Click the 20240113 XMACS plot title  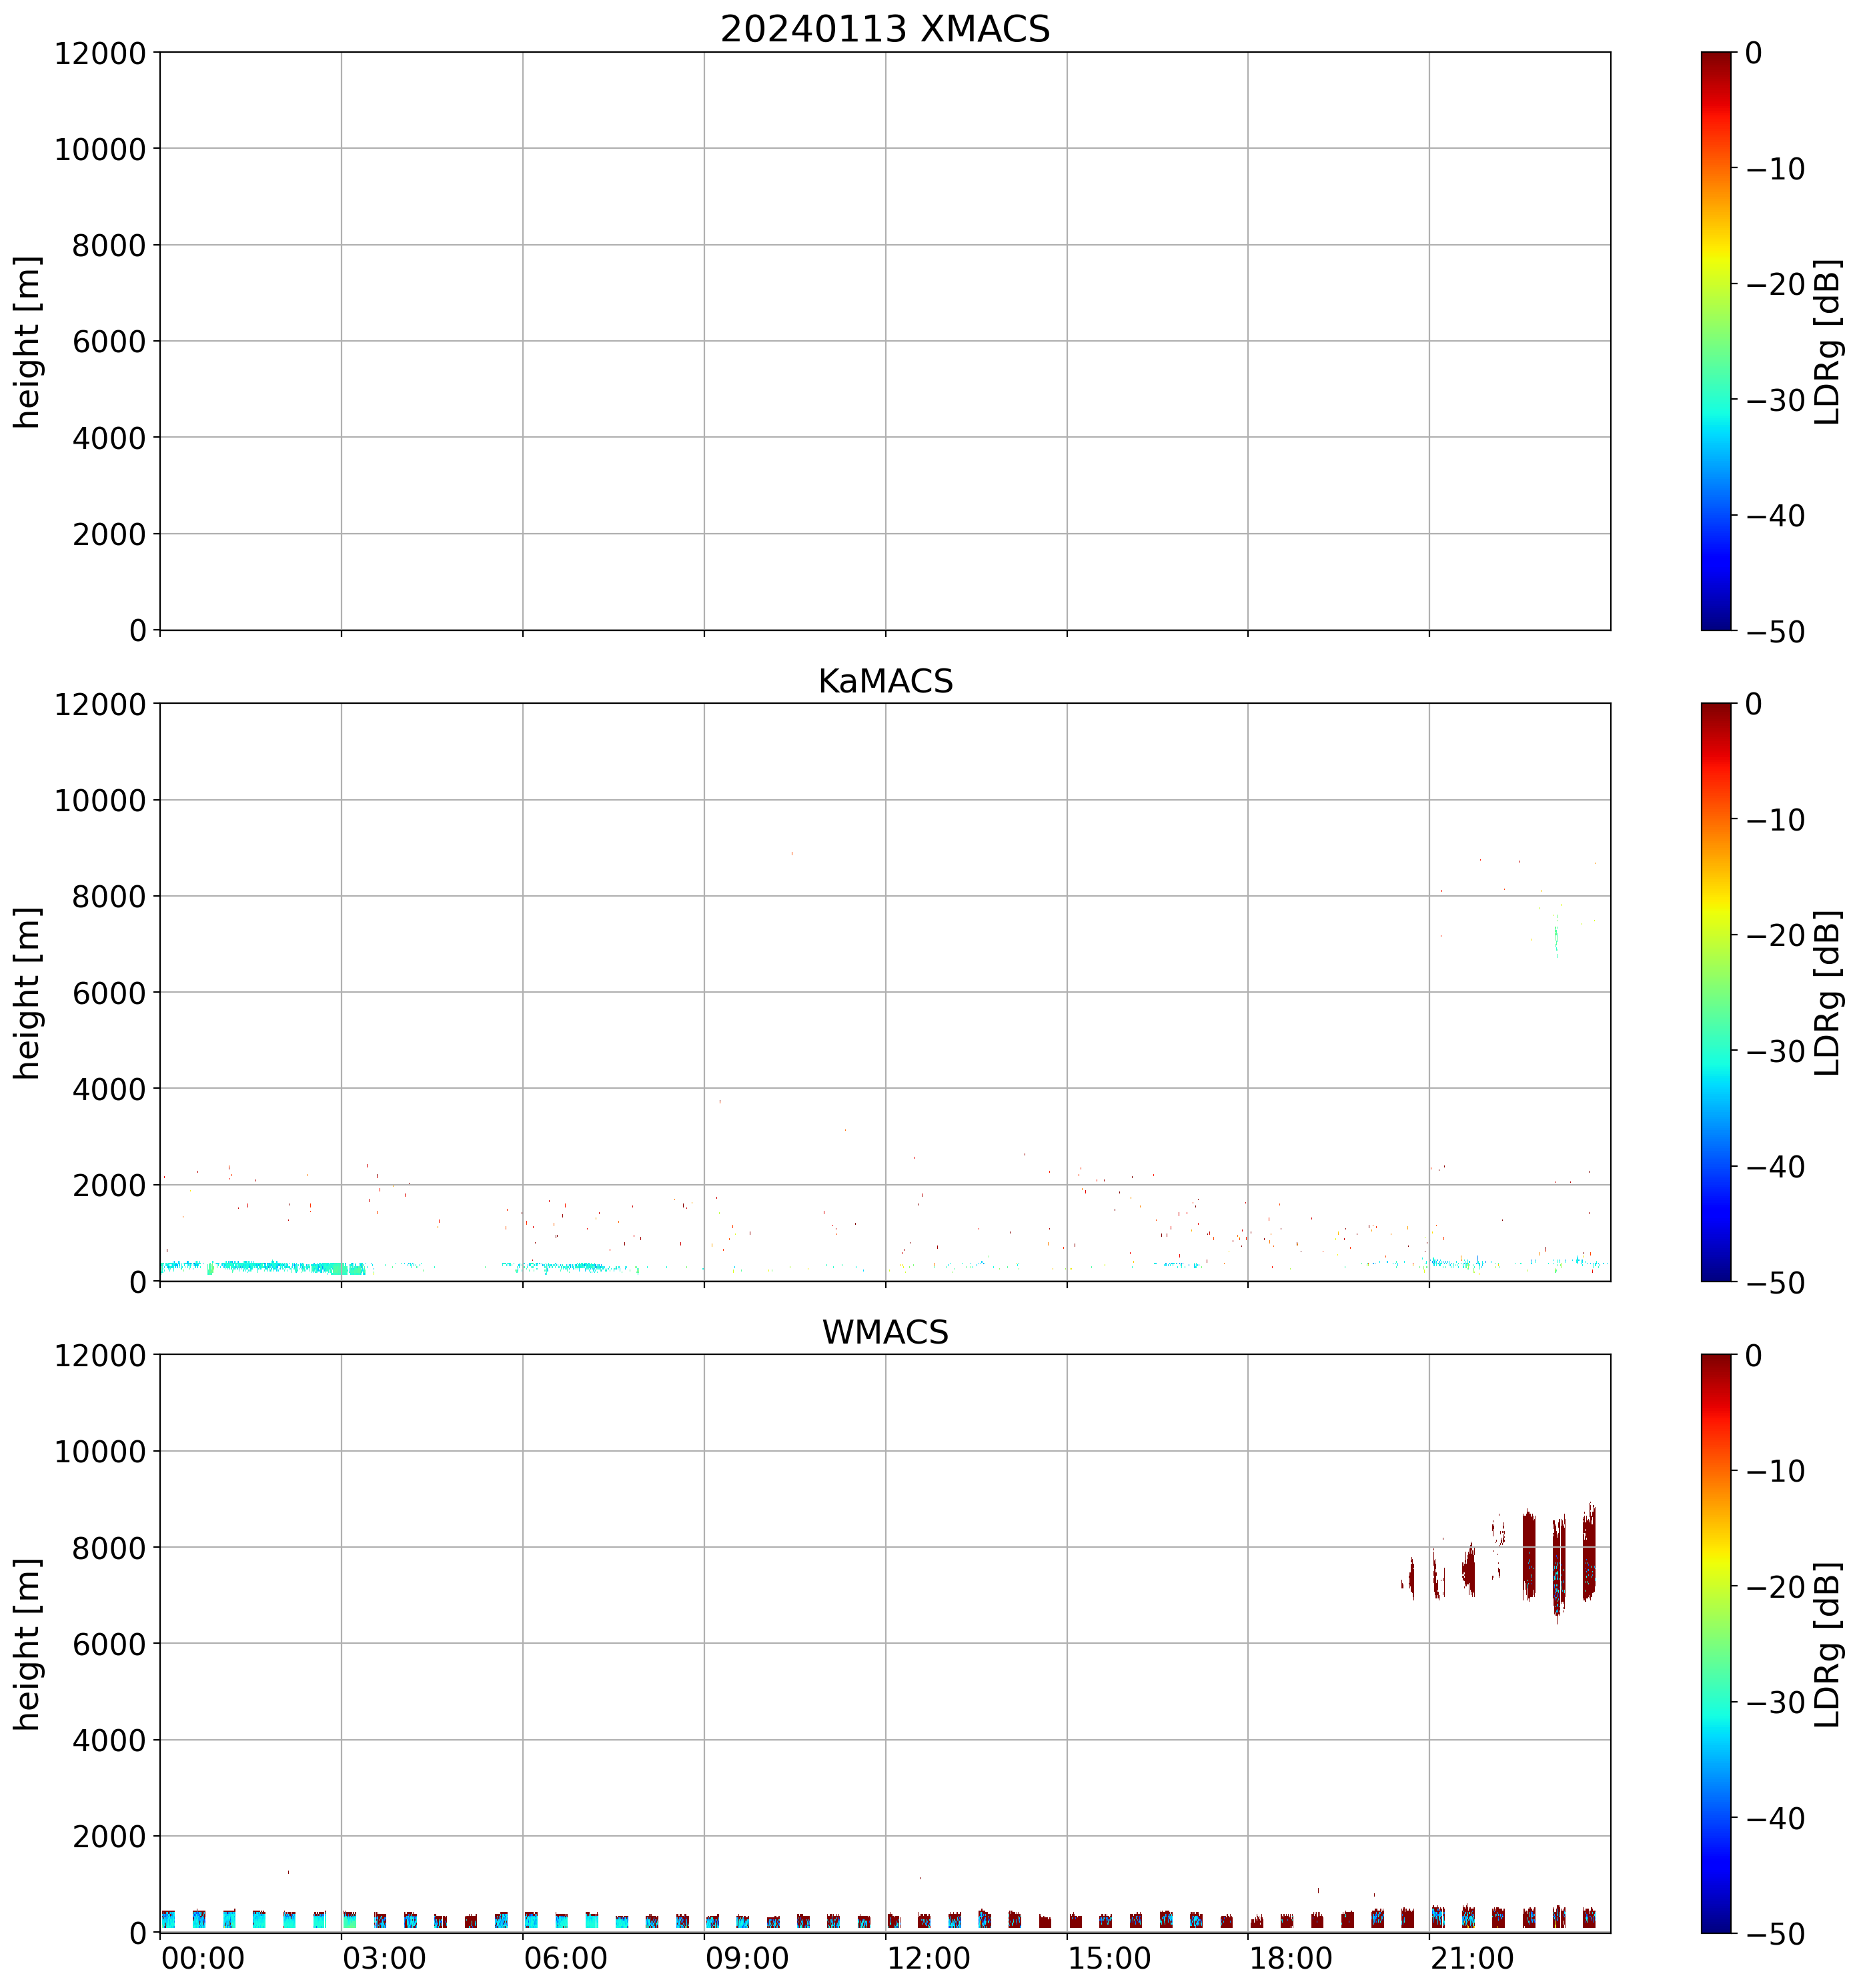884,29
